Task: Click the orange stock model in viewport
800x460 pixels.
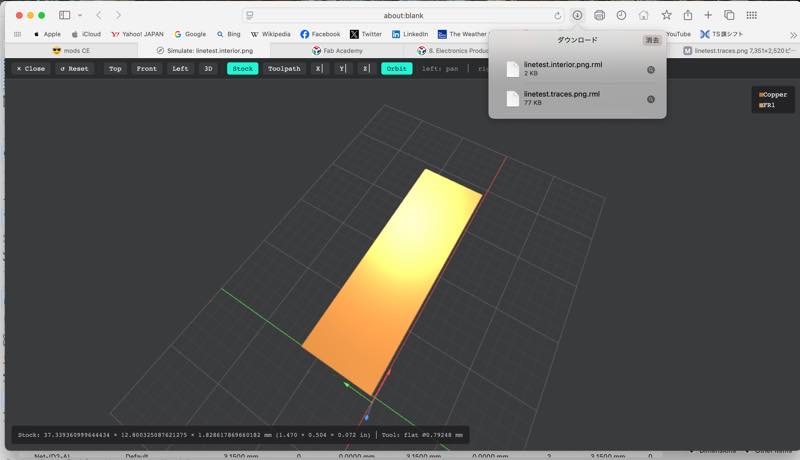Action: click(x=393, y=280)
